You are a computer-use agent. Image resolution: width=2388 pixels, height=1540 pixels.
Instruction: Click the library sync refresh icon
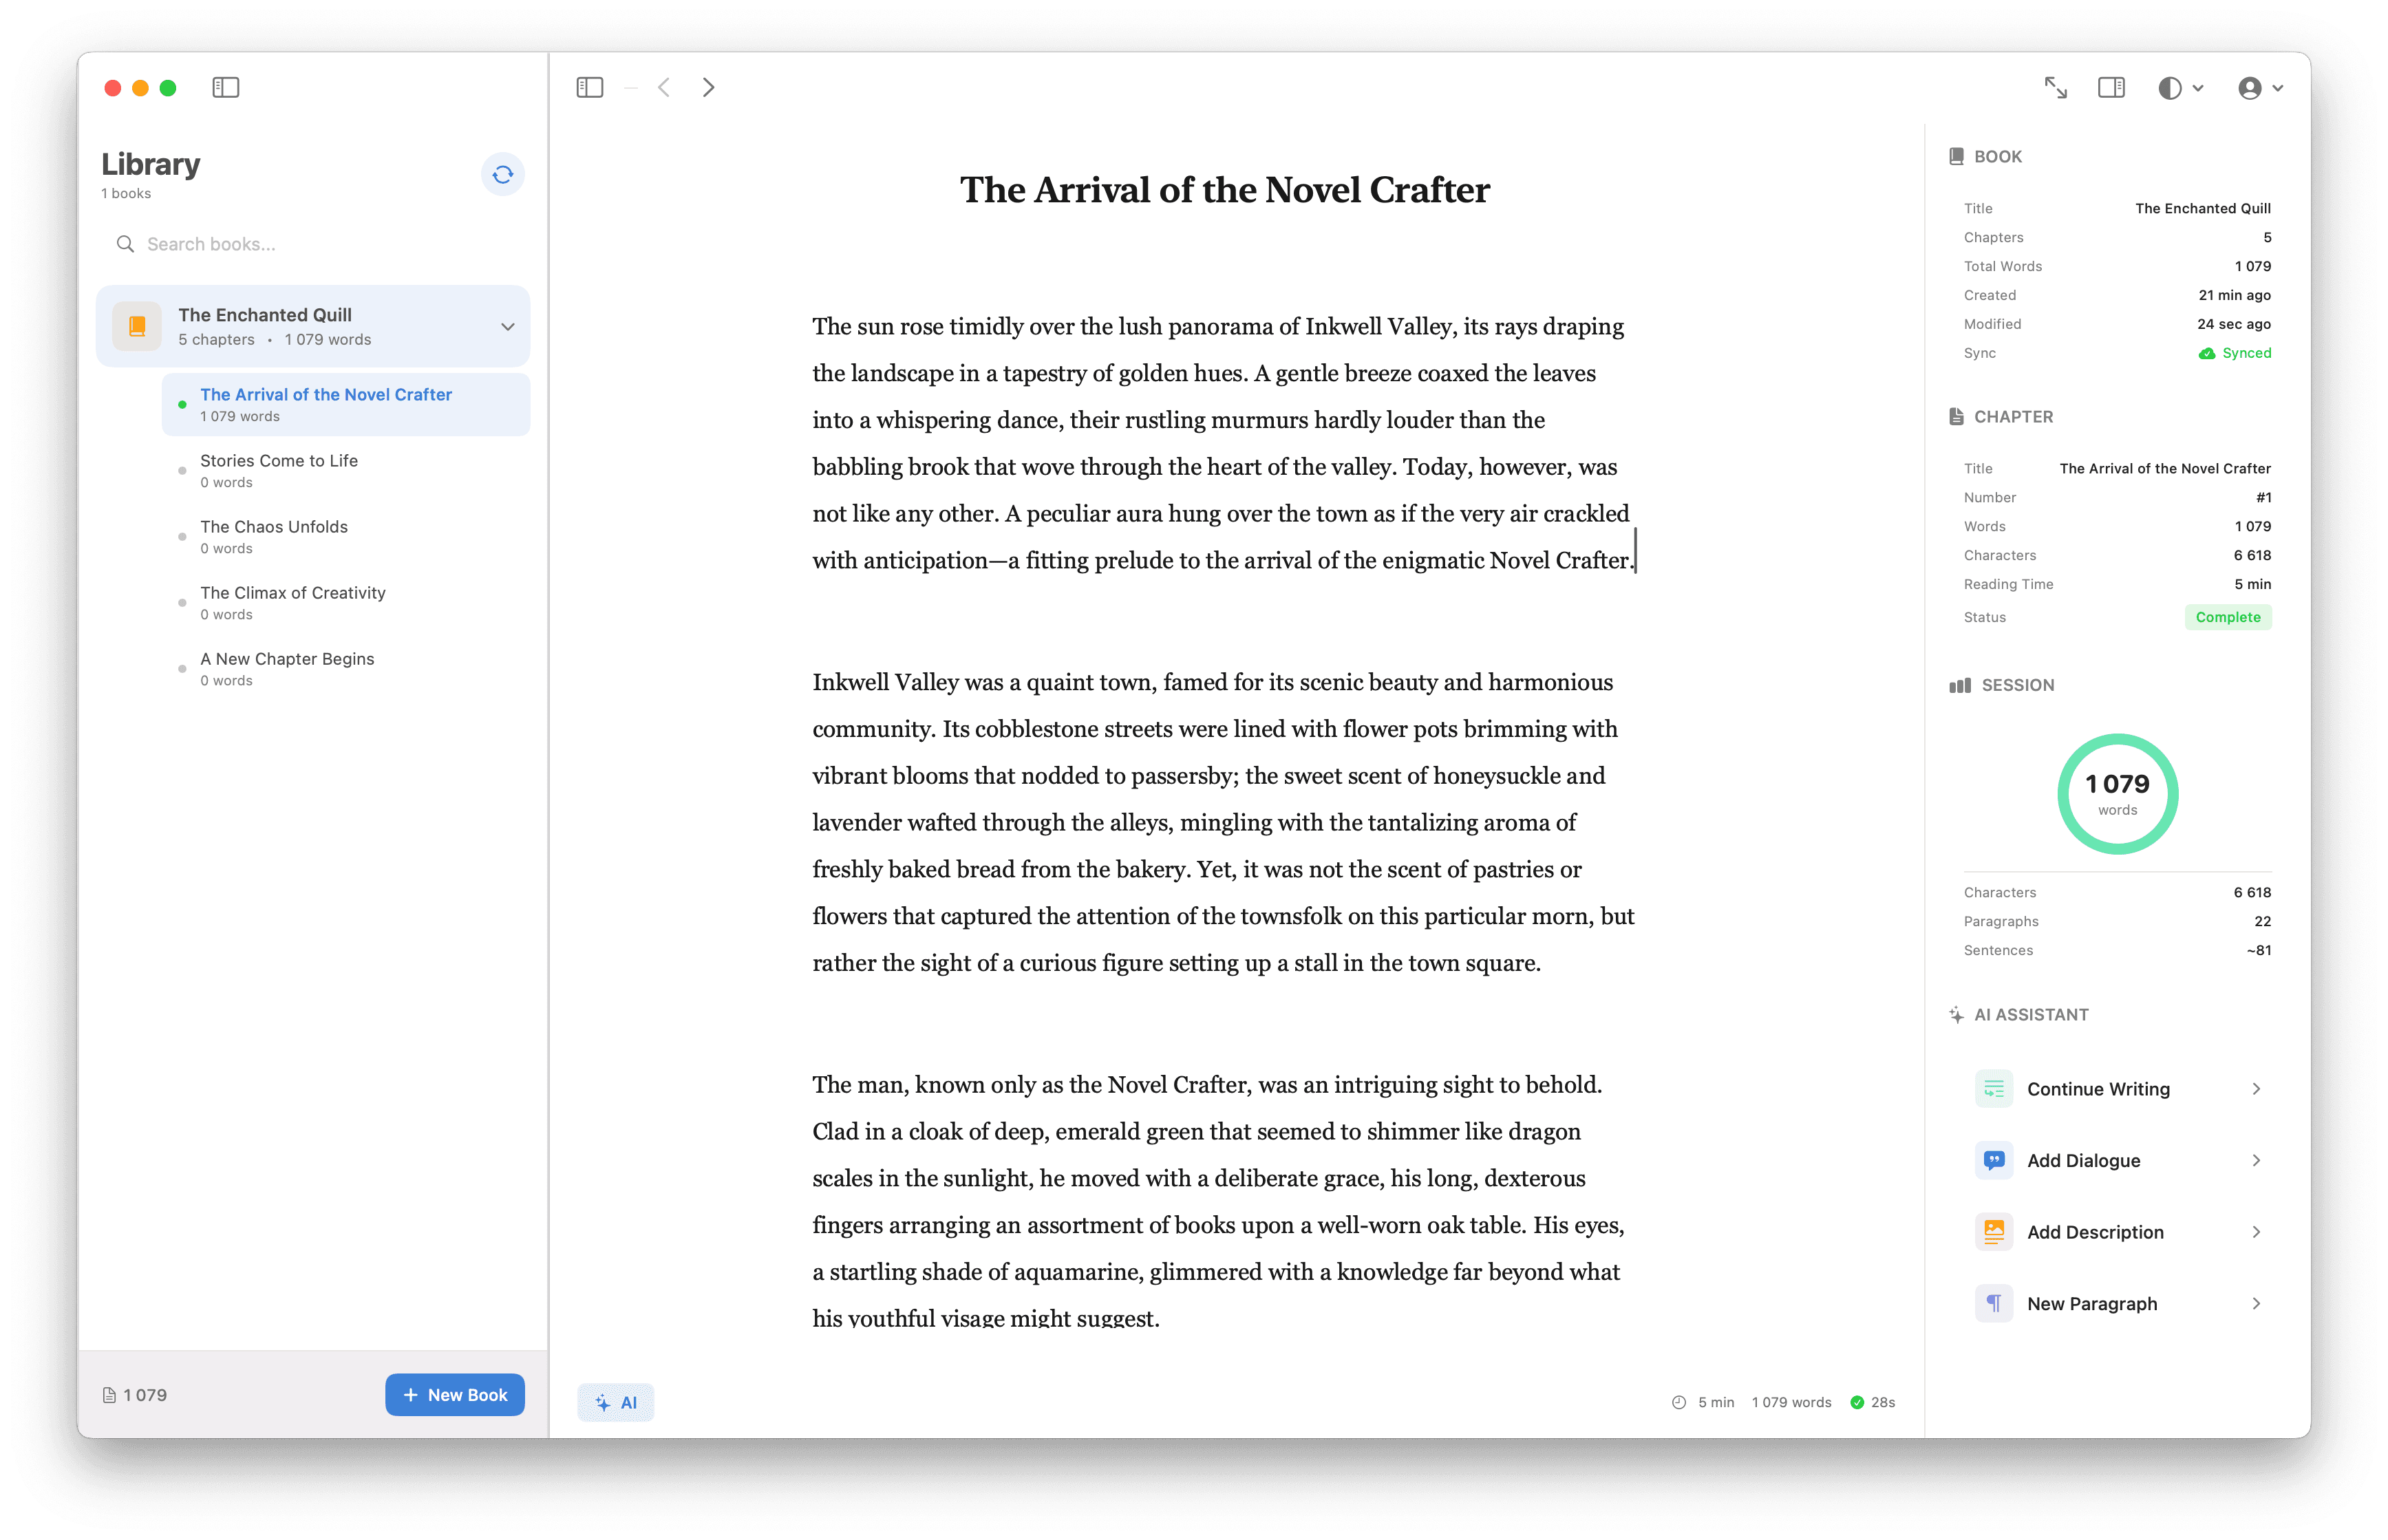point(503,174)
